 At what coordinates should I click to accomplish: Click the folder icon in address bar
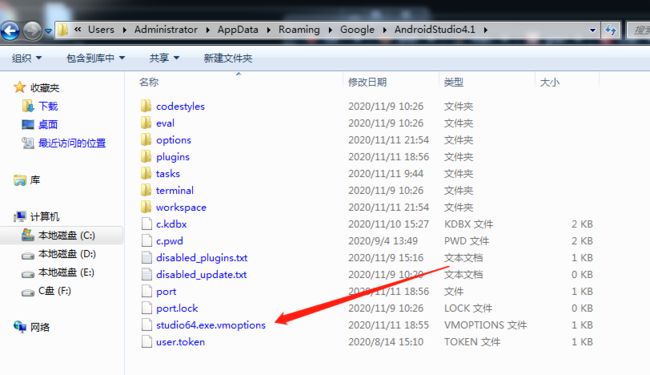tap(63, 30)
